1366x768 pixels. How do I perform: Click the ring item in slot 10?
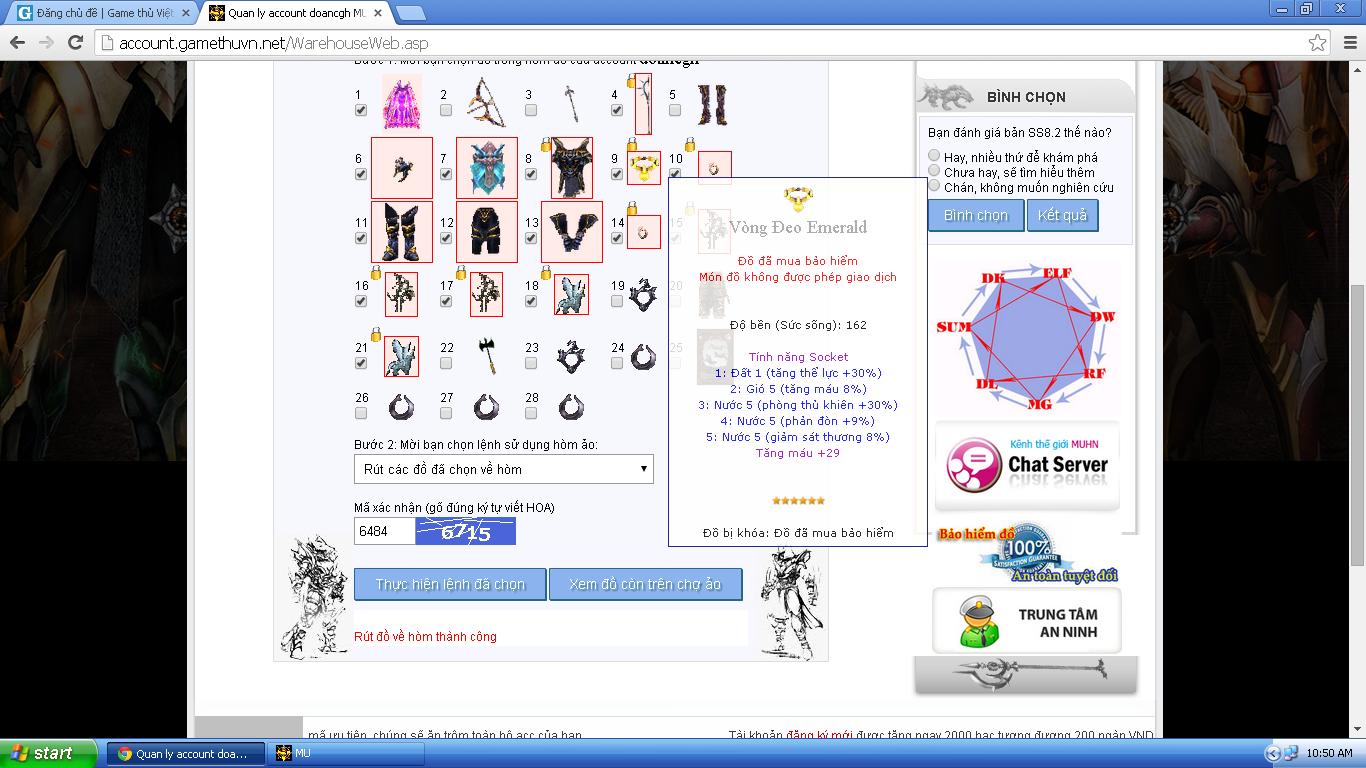pos(715,168)
